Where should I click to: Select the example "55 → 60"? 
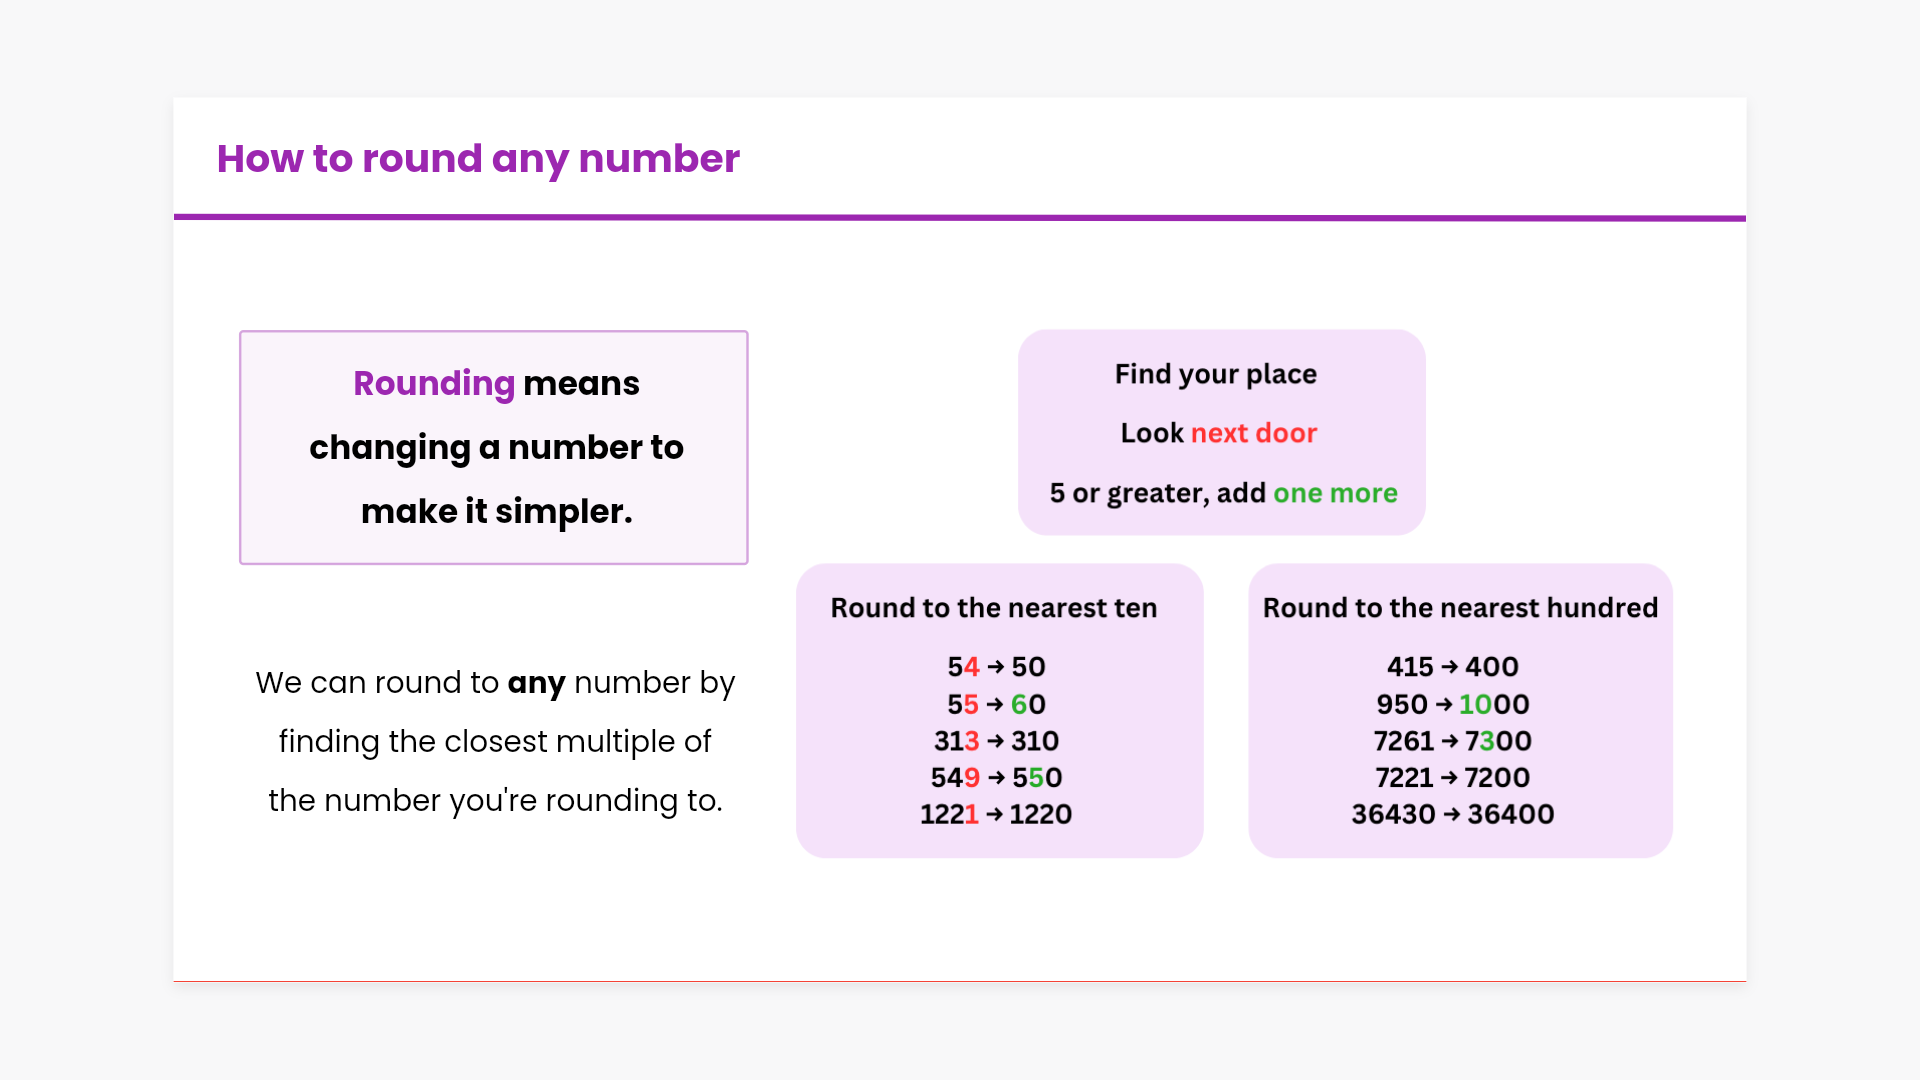[996, 705]
